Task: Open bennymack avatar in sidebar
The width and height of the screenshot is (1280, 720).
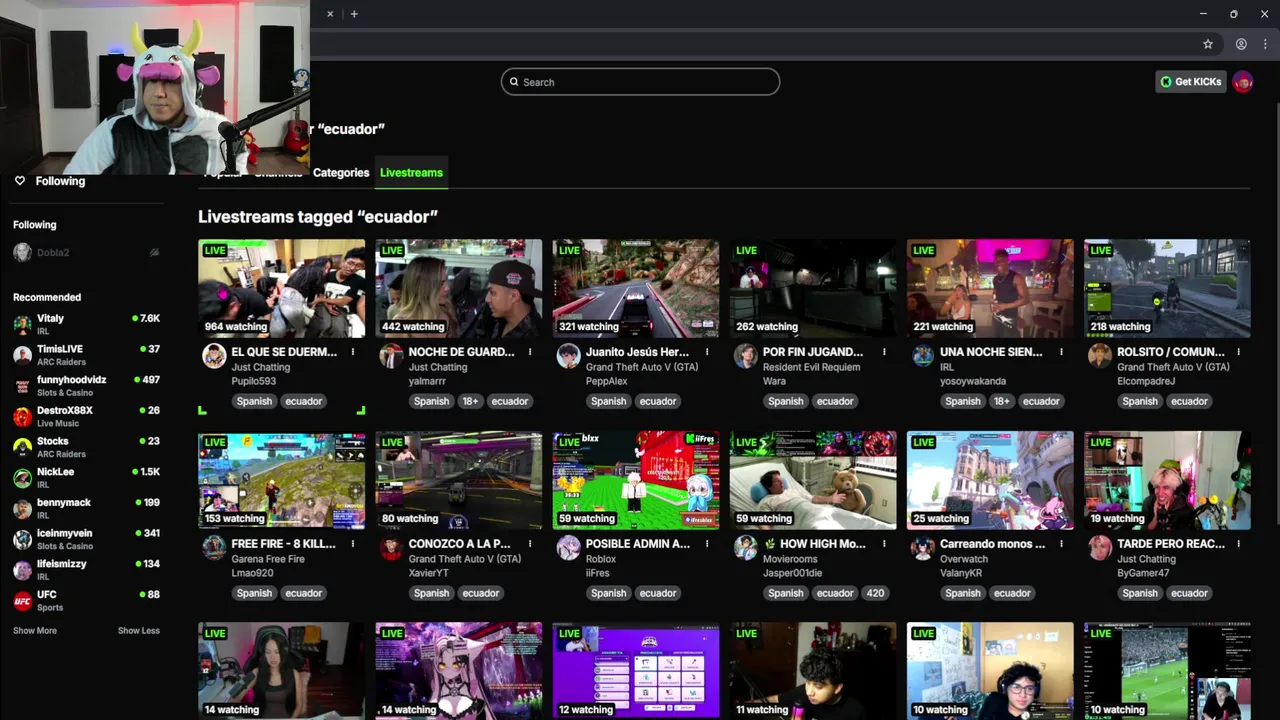Action: [22, 508]
